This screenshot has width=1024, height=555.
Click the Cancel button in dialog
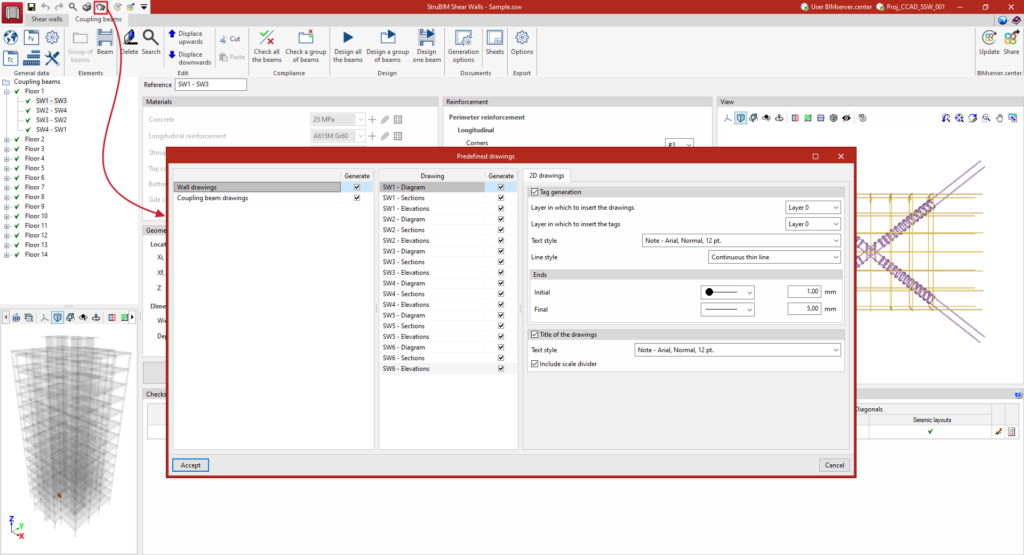pos(834,465)
